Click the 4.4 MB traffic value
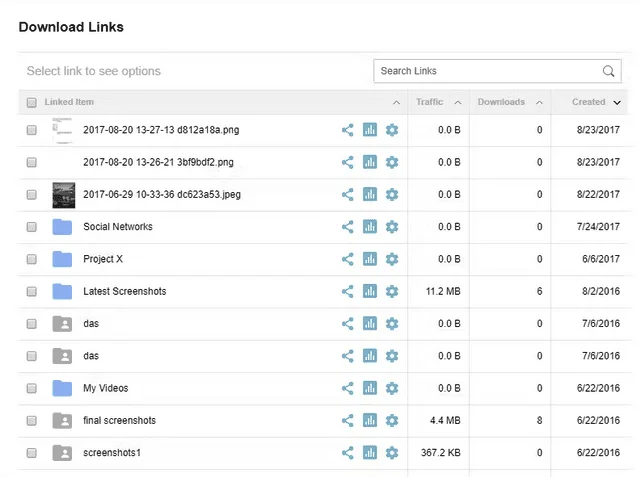 click(x=445, y=420)
